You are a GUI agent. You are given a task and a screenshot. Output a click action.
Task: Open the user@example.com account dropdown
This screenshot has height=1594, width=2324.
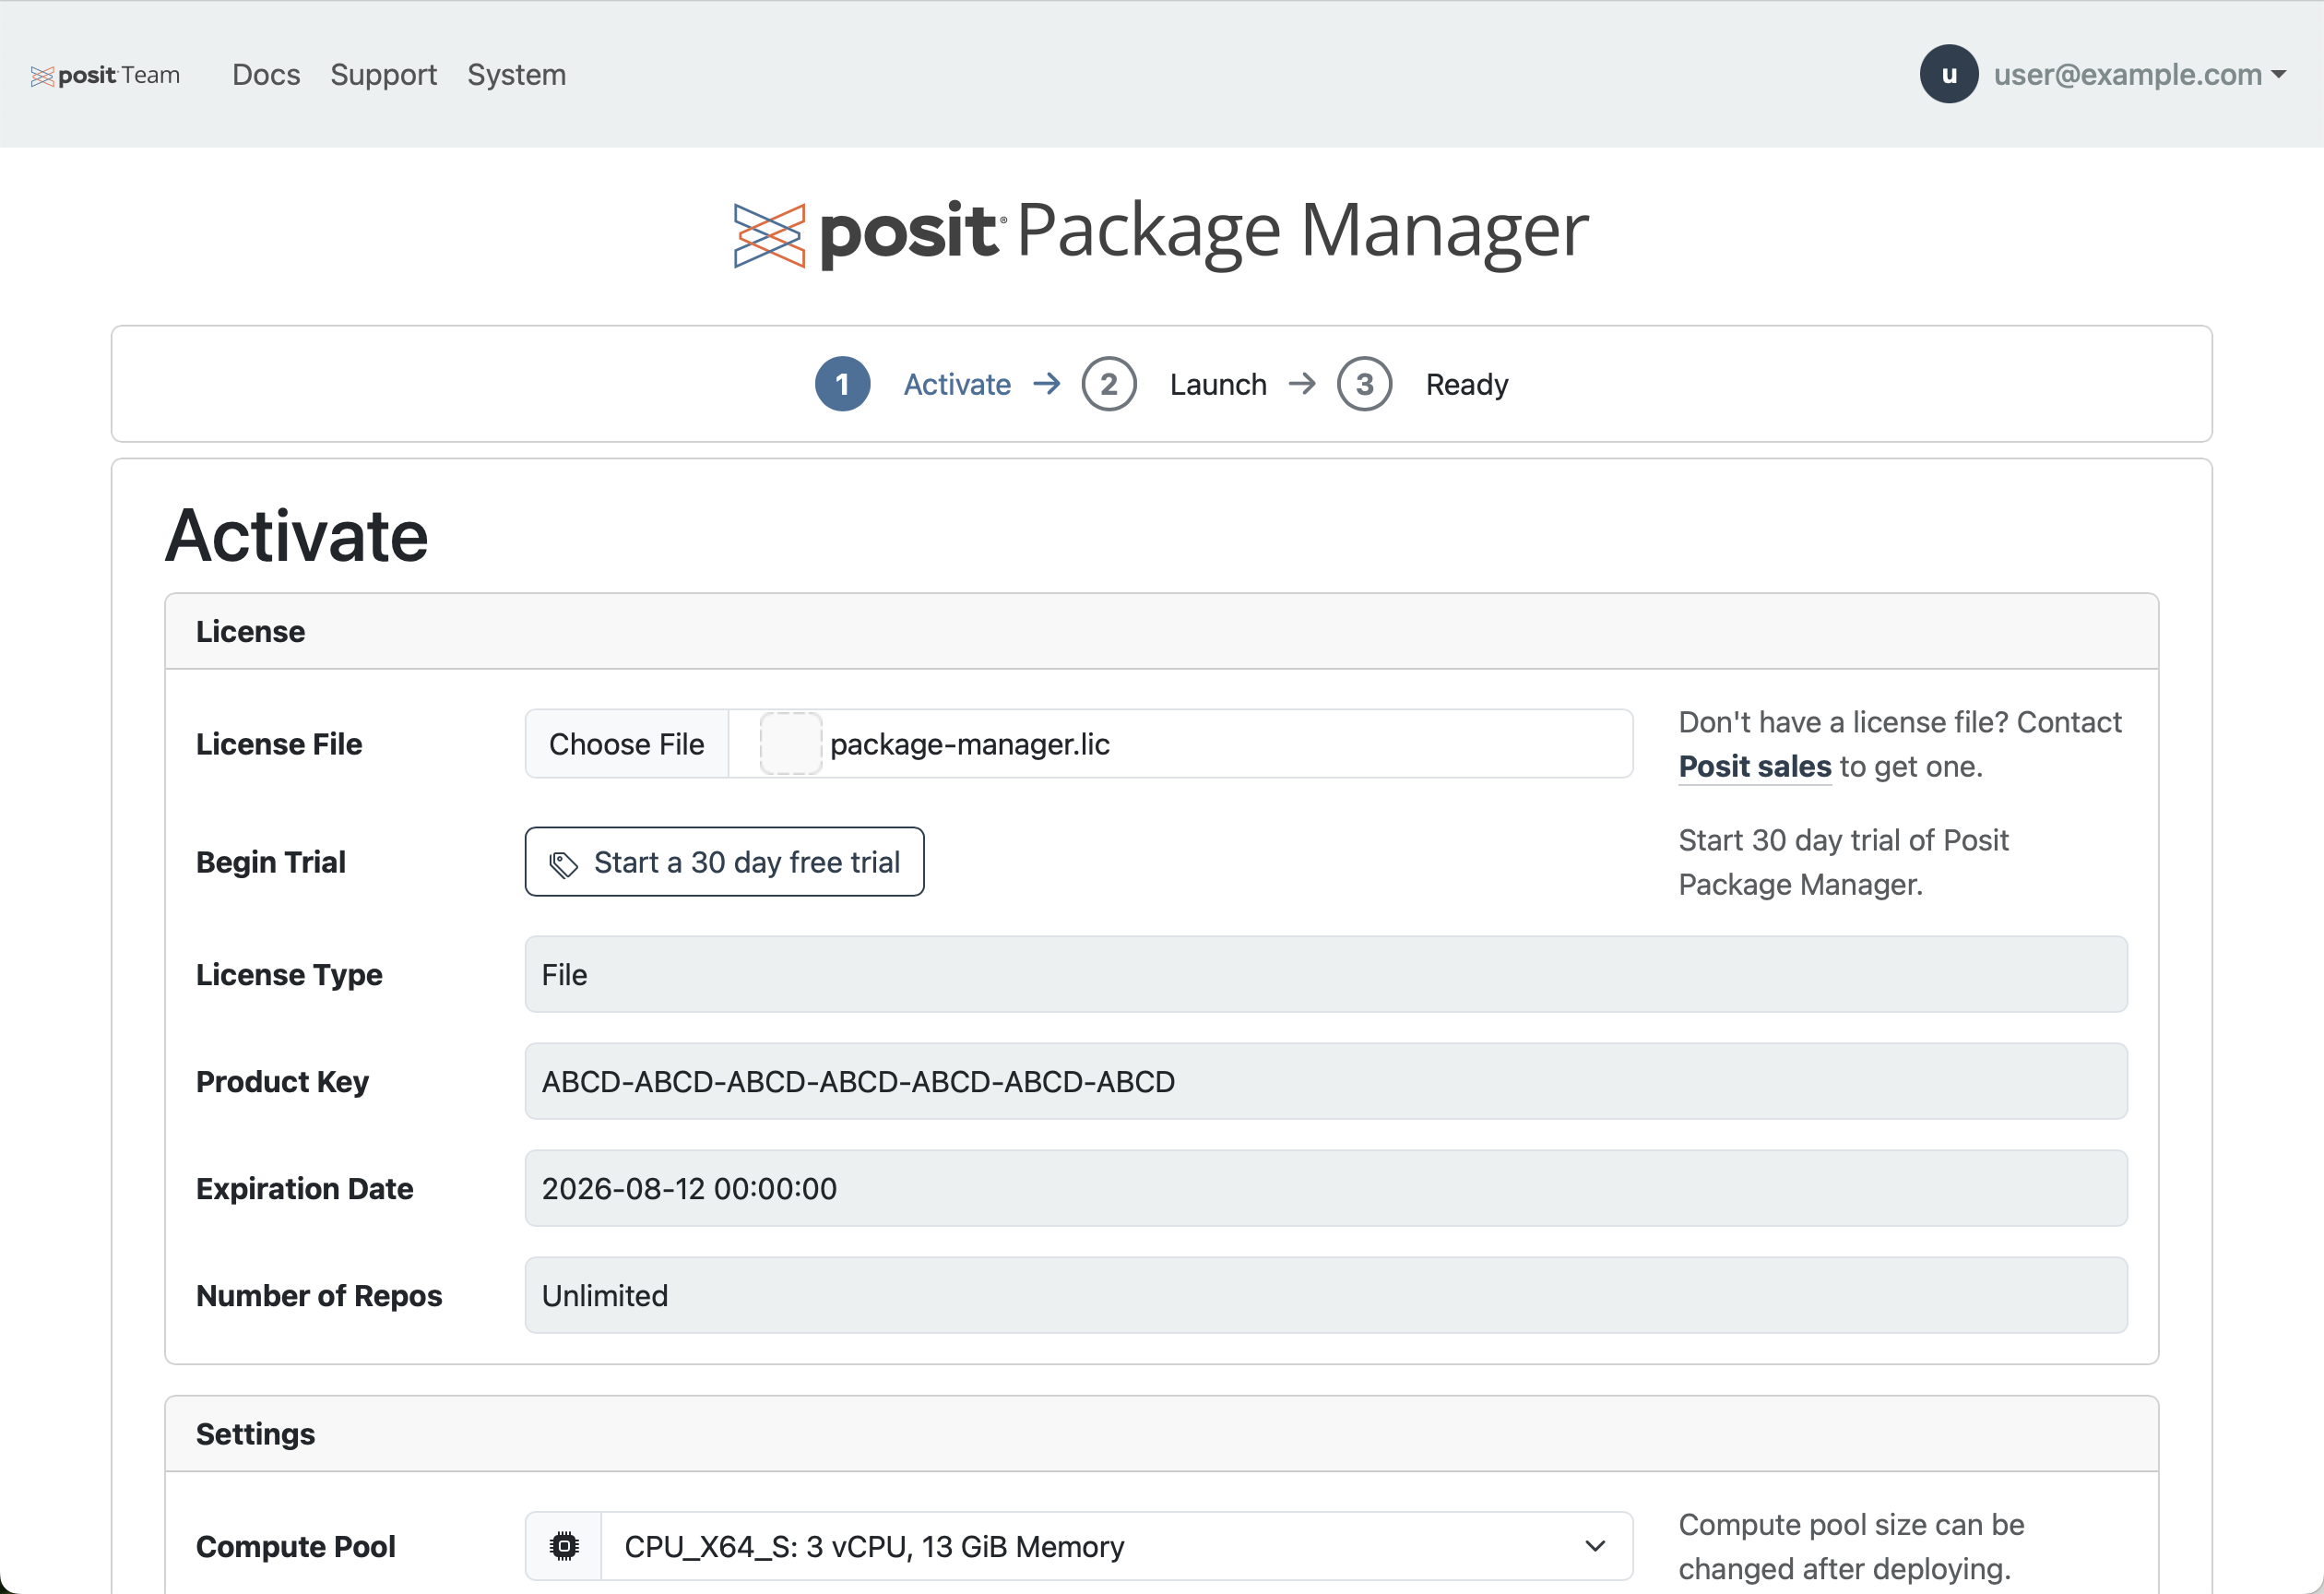2138,74
